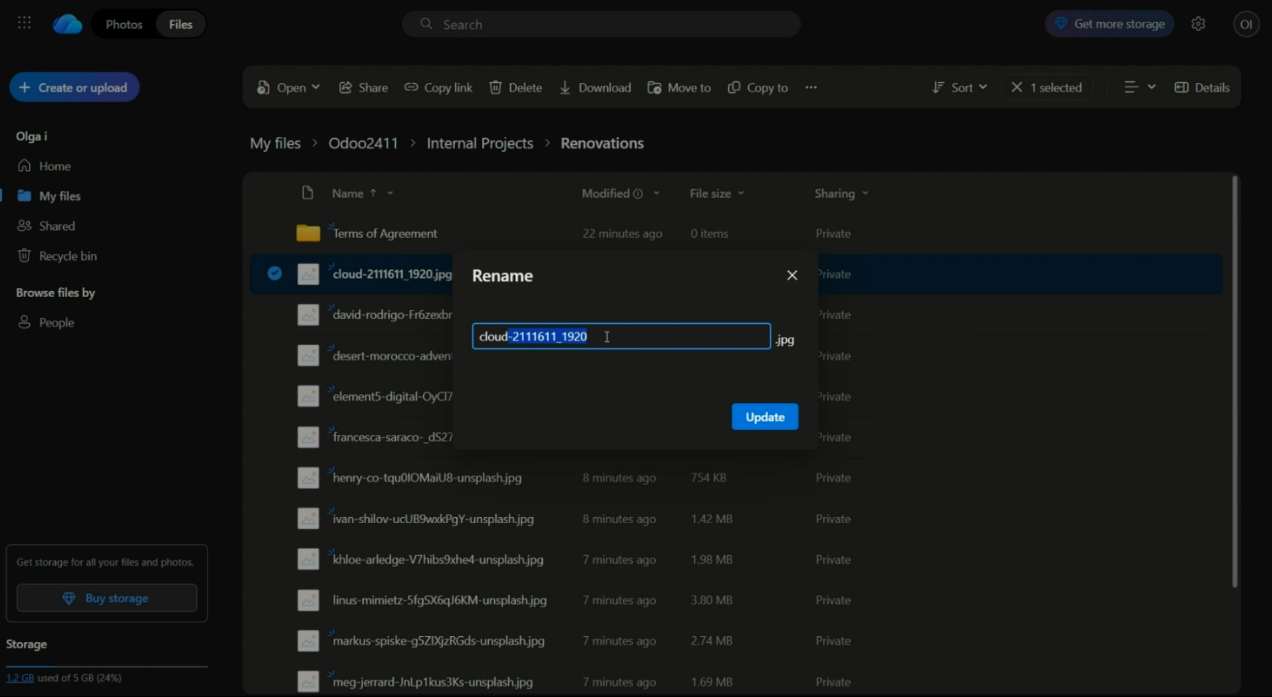Expand the Open dropdown arrow

[x=316, y=88]
